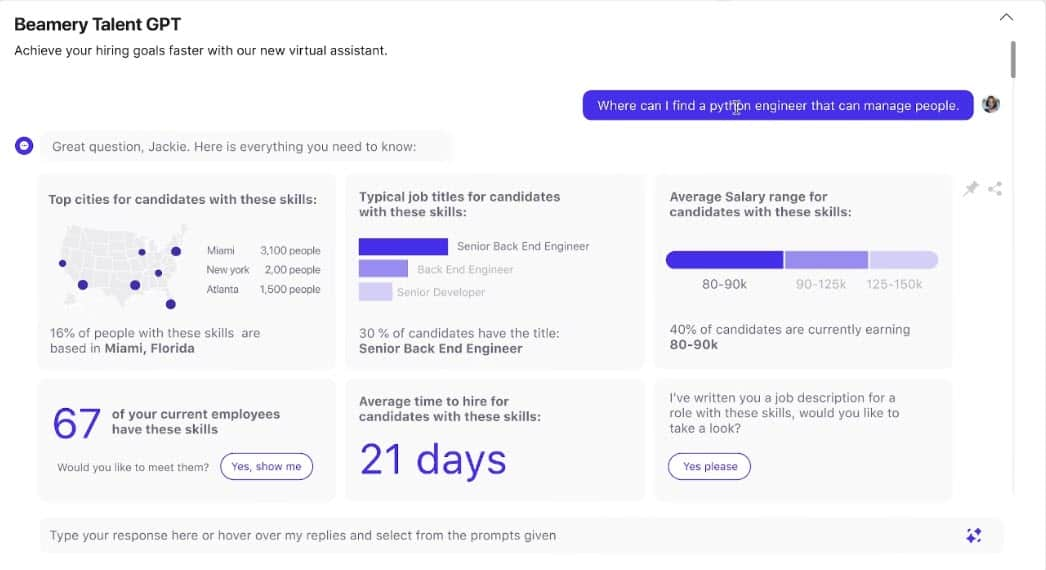Click the '67' current employees number
Screen dimensions: 1046x570
76,424
